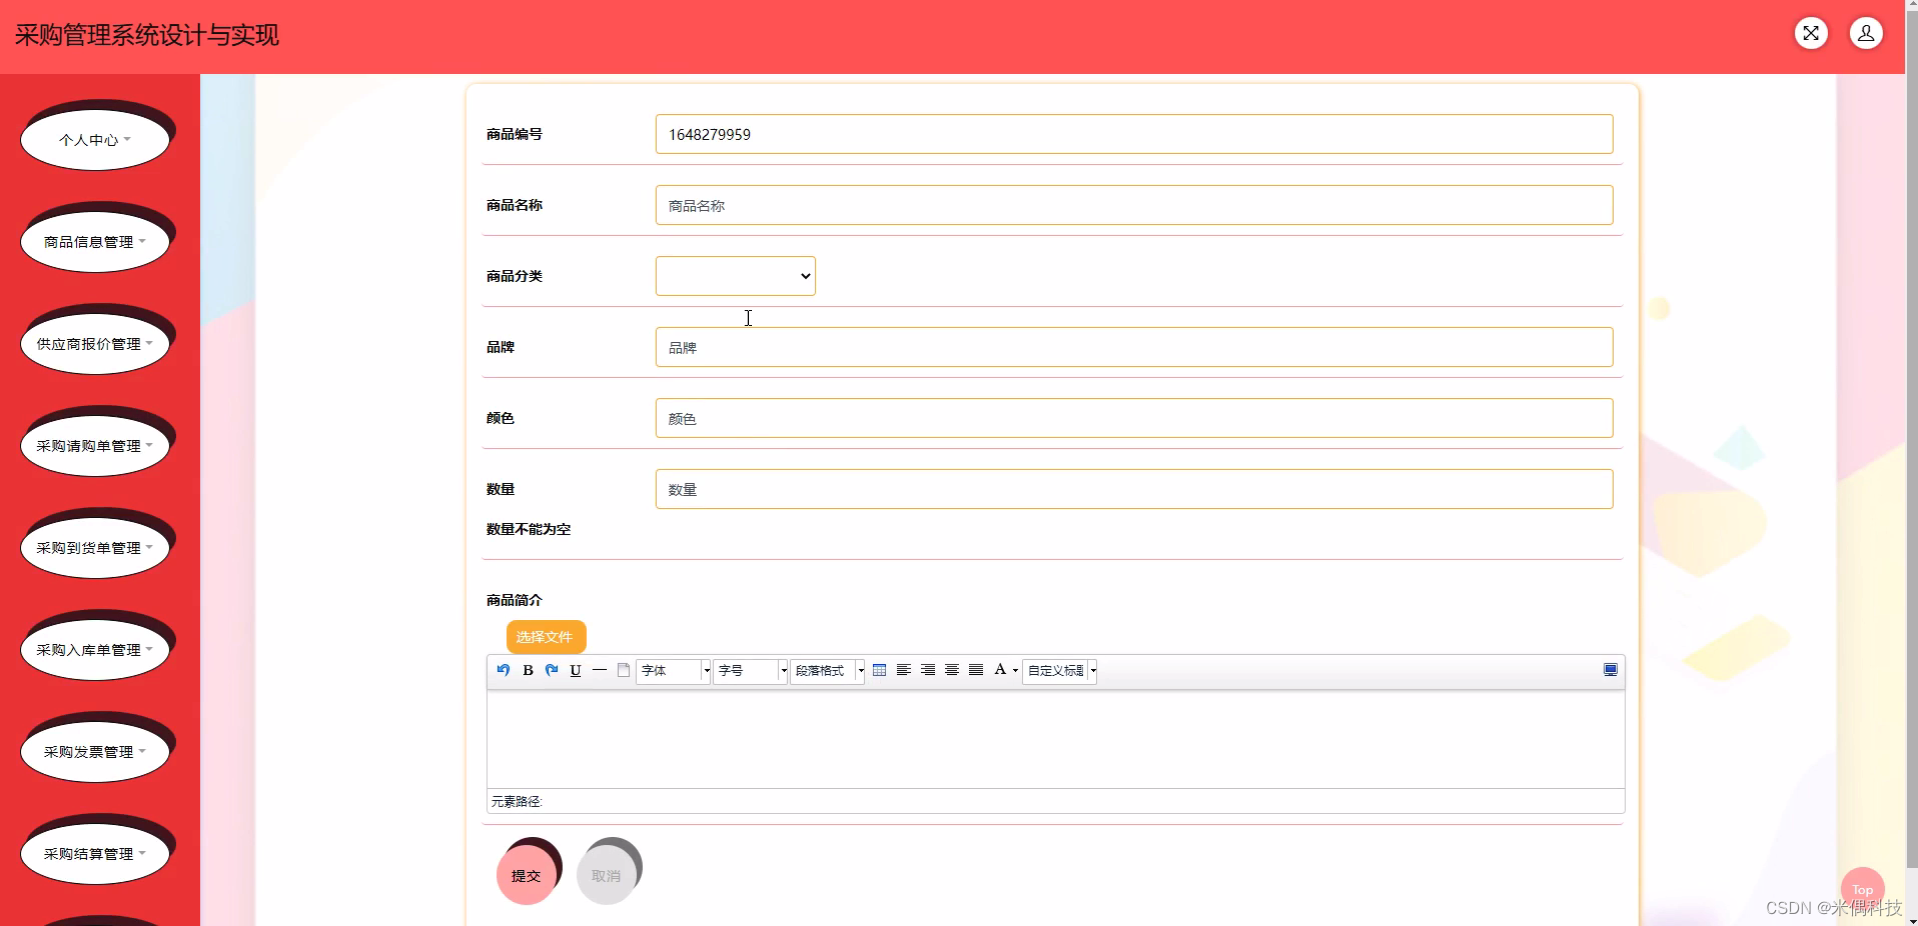1918x926 pixels.
Task: Focus the 数量 quantity input field
Action: pos(1134,489)
